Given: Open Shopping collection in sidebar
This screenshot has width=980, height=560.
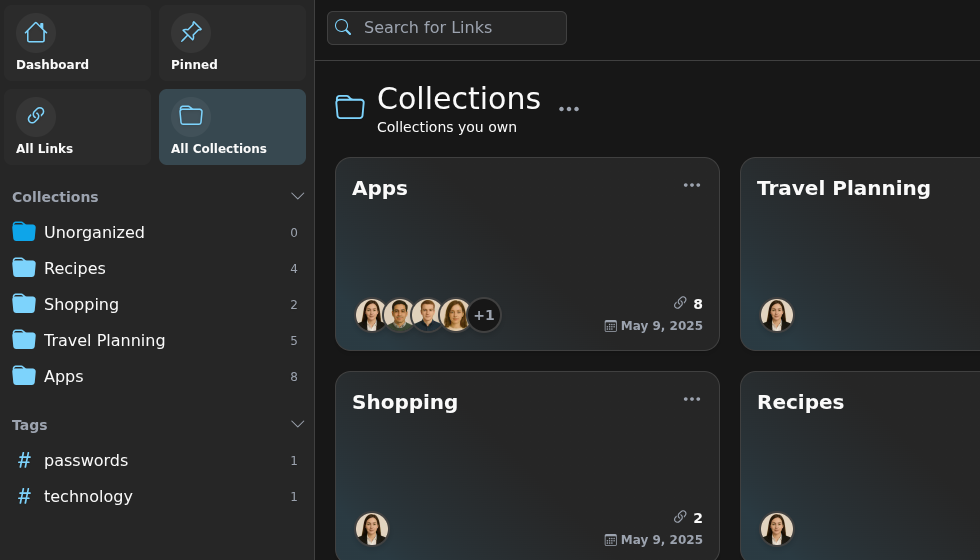Looking at the screenshot, I should click(155, 304).
